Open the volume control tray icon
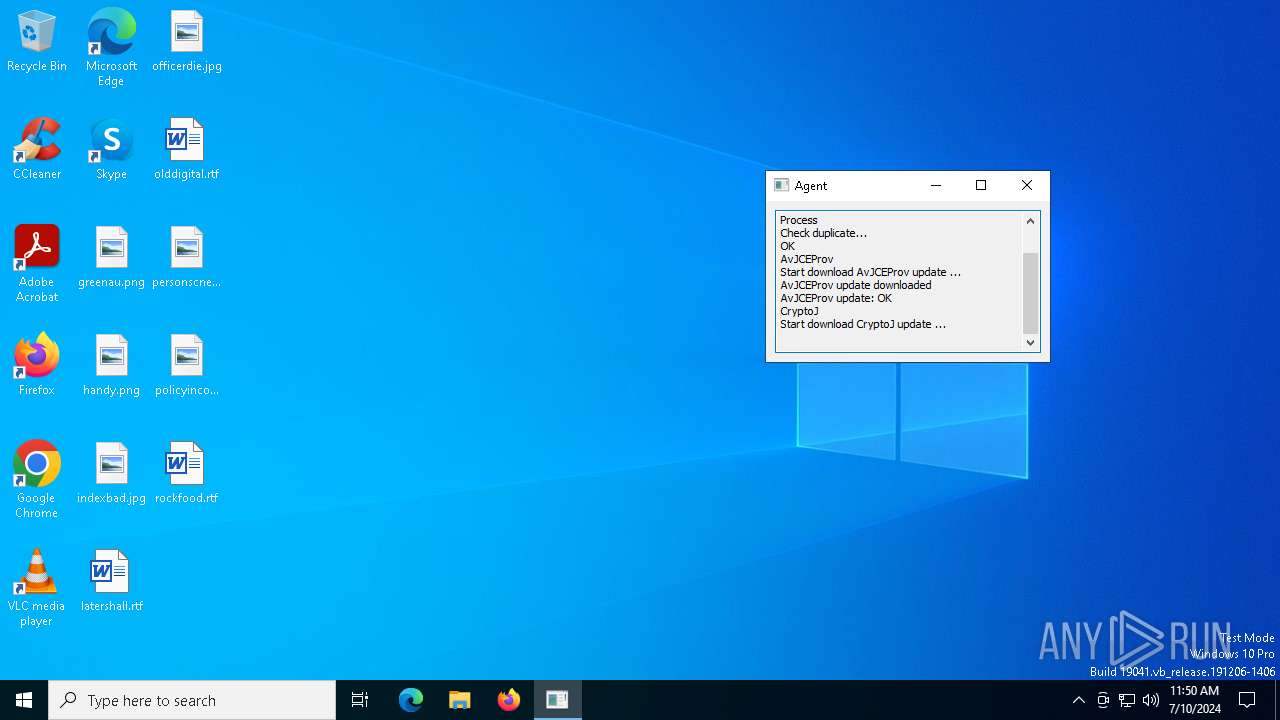This screenshot has width=1280, height=720. click(1151, 700)
